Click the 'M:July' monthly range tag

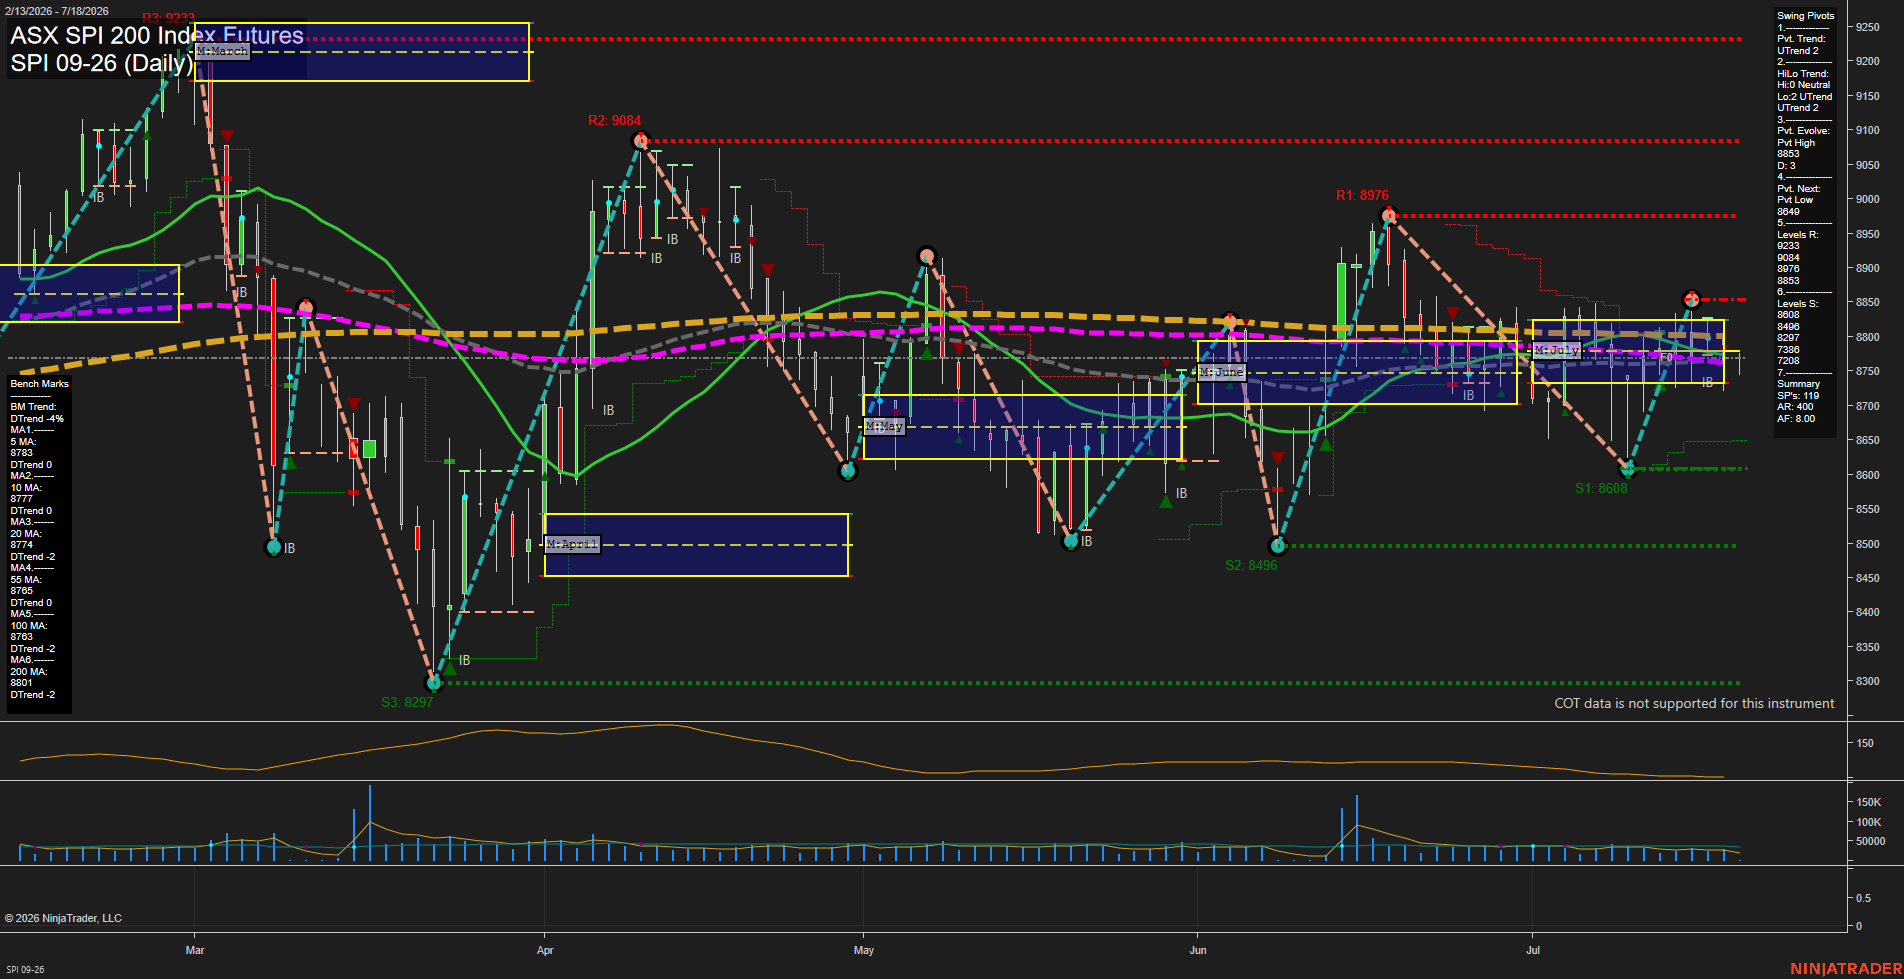1556,350
